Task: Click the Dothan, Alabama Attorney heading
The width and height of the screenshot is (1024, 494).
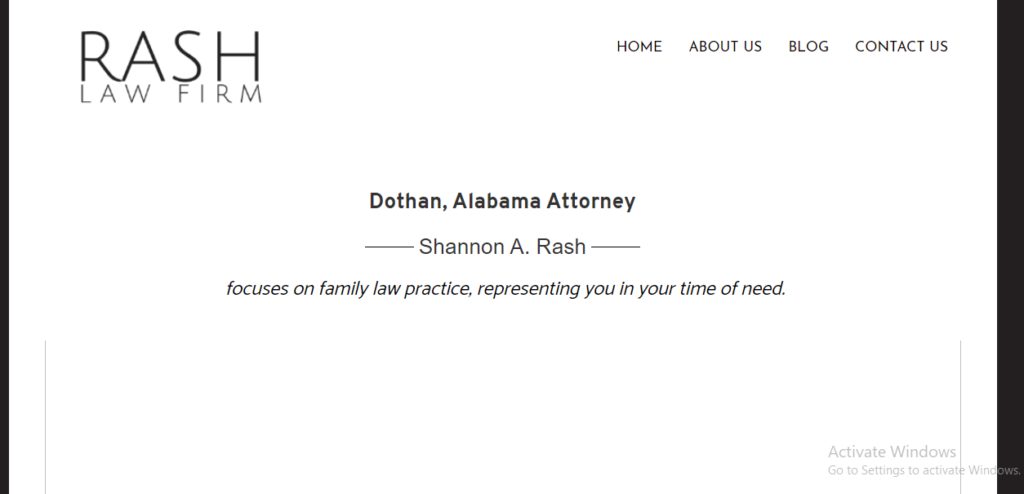Action: (502, 201)
